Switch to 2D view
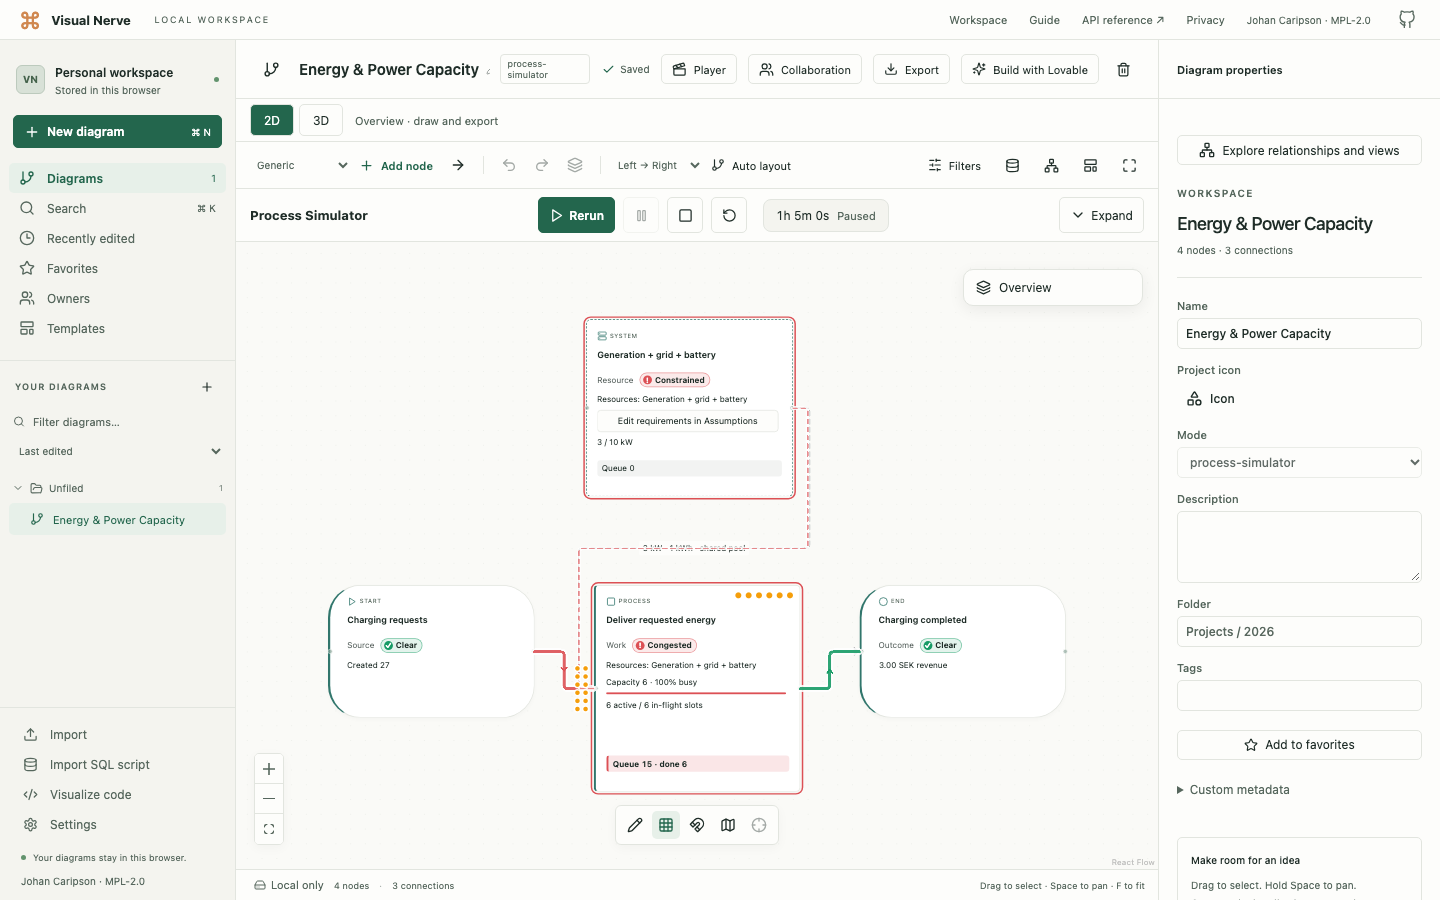 272,120
